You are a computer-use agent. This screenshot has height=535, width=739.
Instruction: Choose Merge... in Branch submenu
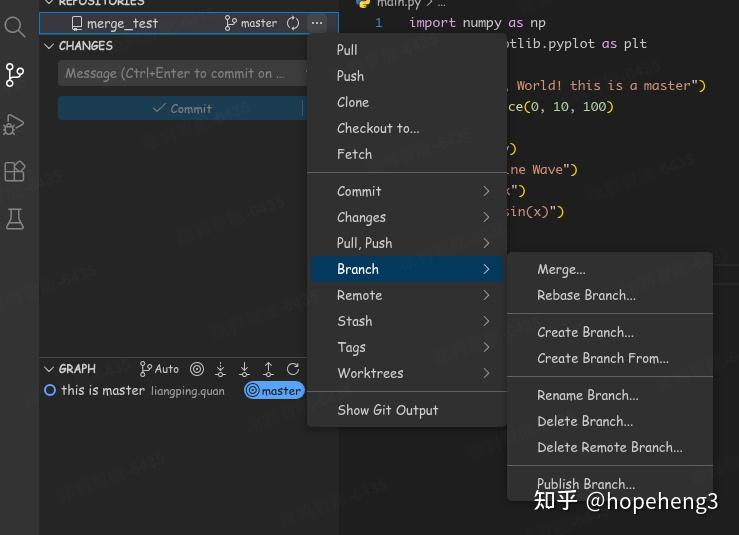[x=610, y=270]
